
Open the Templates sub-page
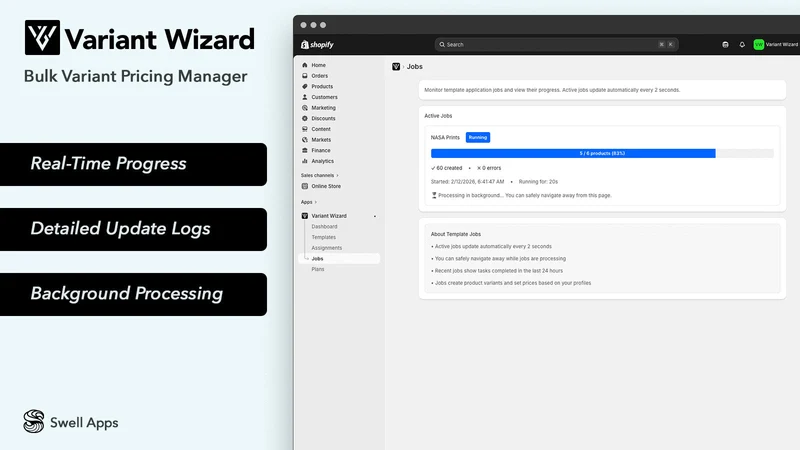(323, 237)
